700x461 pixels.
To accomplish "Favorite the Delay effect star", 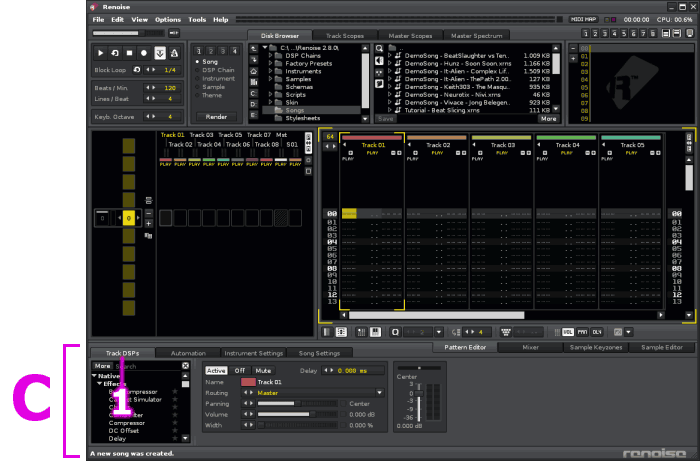I will point(175,438).
